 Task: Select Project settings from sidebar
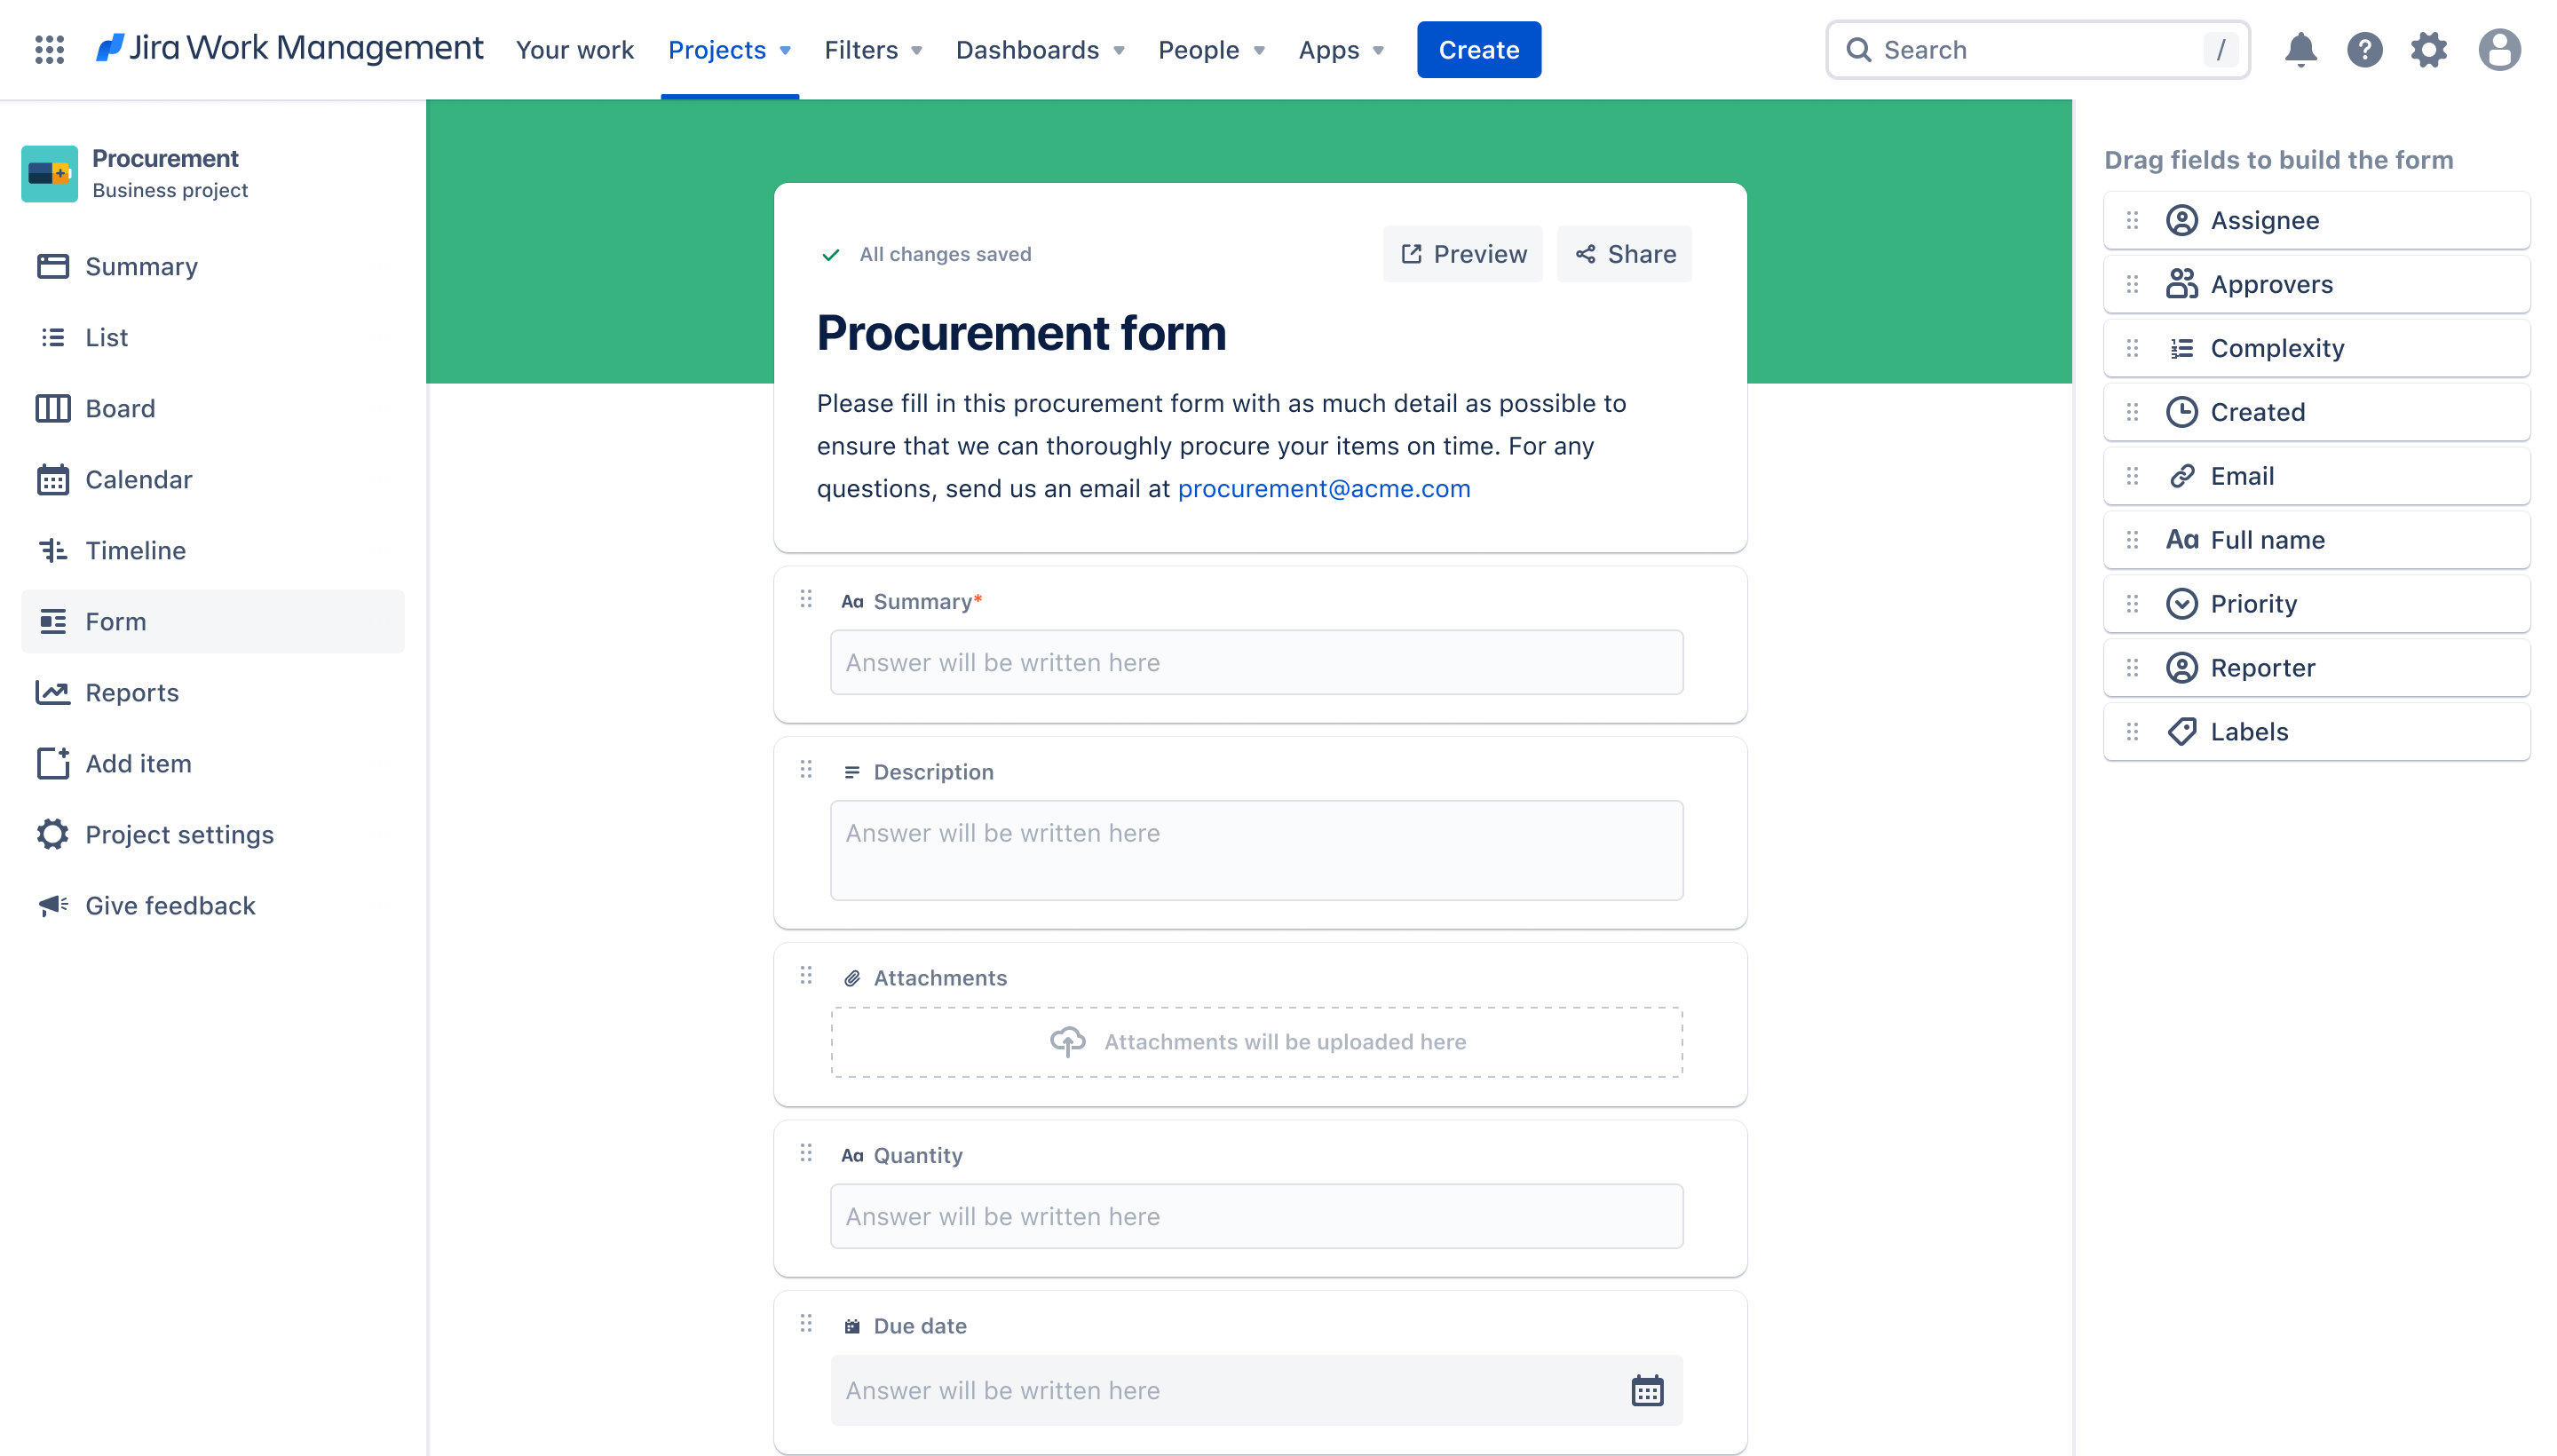coord(179,835)
